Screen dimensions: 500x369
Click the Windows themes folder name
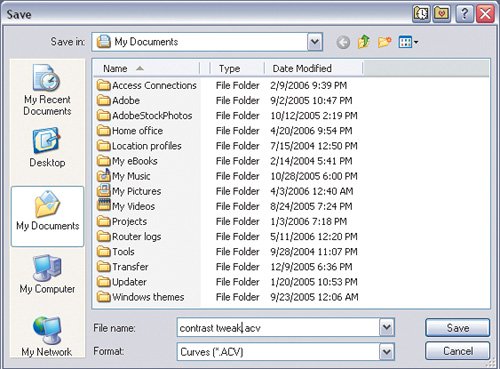point(148,297)
